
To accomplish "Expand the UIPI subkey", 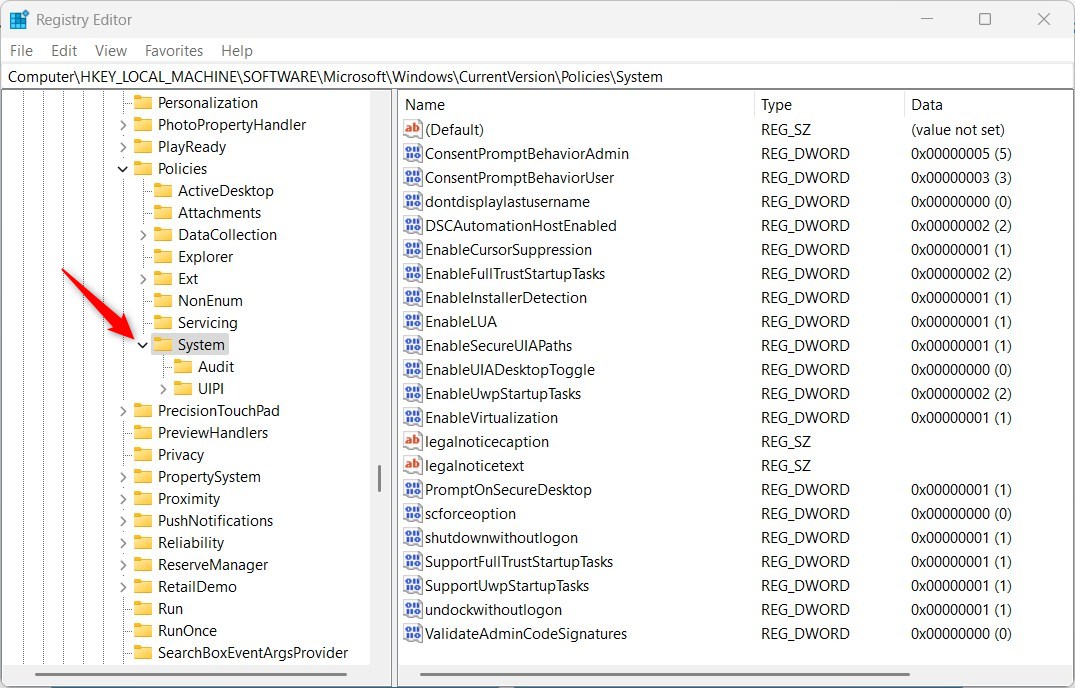I will pos(163,389).
